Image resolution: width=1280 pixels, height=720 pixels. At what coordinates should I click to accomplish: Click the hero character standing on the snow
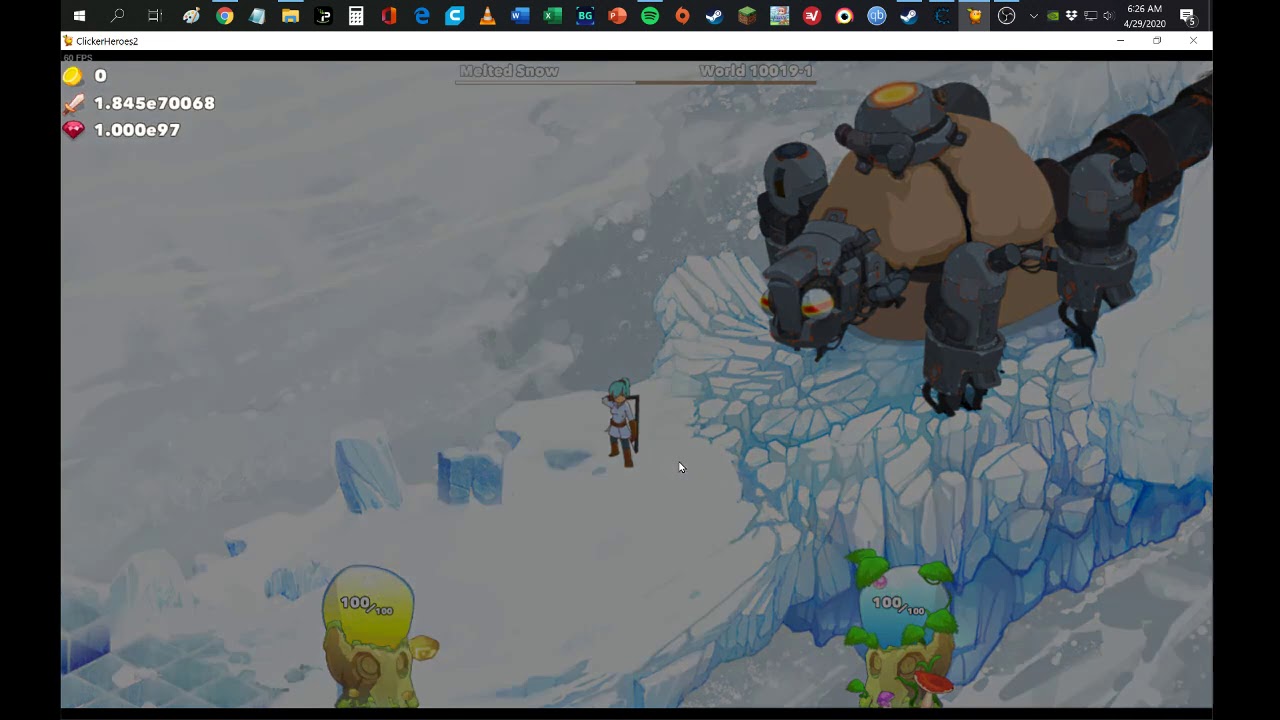[x=621, y=423]
